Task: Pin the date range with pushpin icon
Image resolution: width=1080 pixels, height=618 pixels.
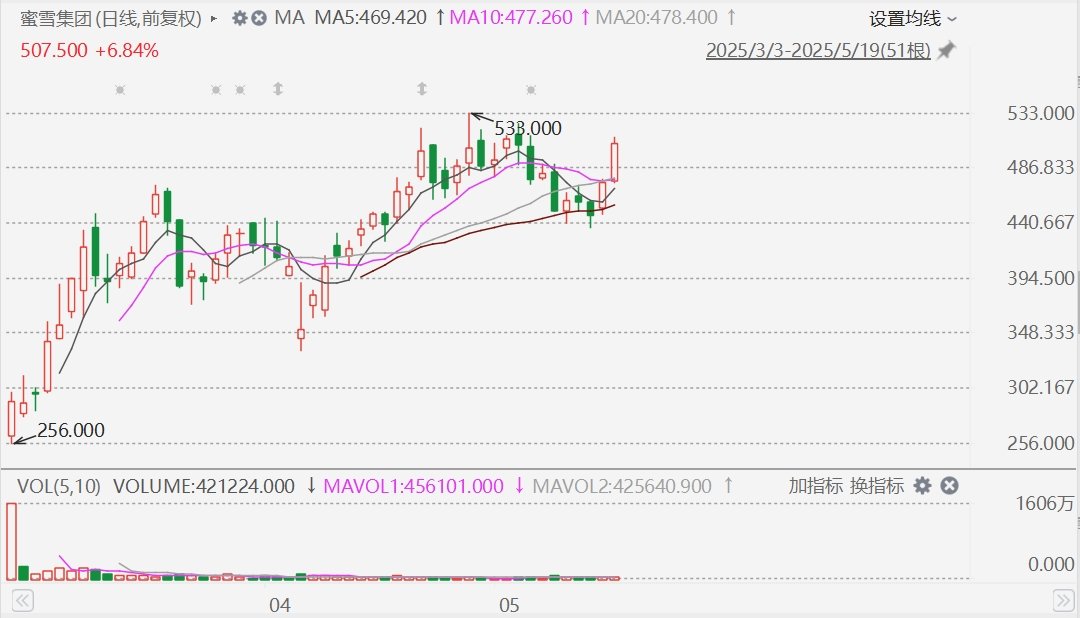Action: 946,50
